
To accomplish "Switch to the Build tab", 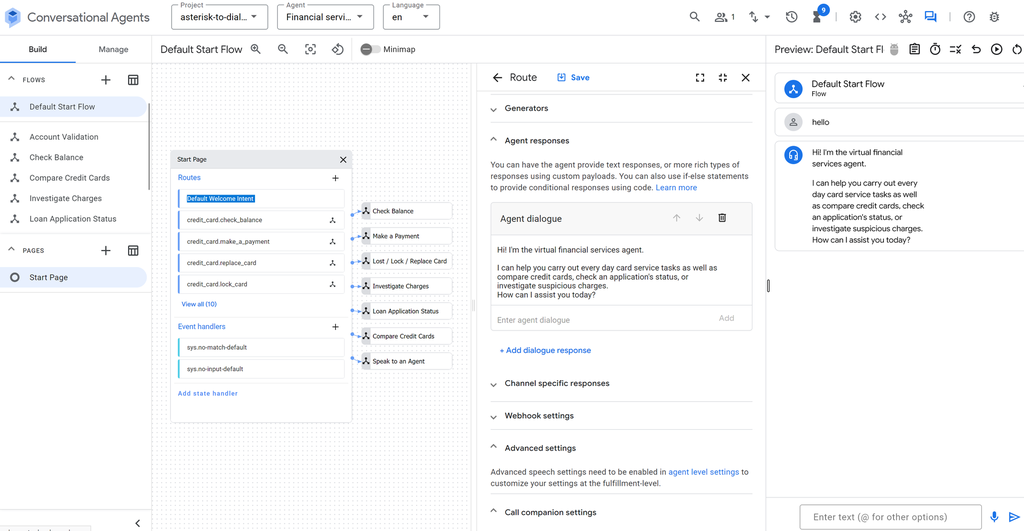I will (38, 49).
